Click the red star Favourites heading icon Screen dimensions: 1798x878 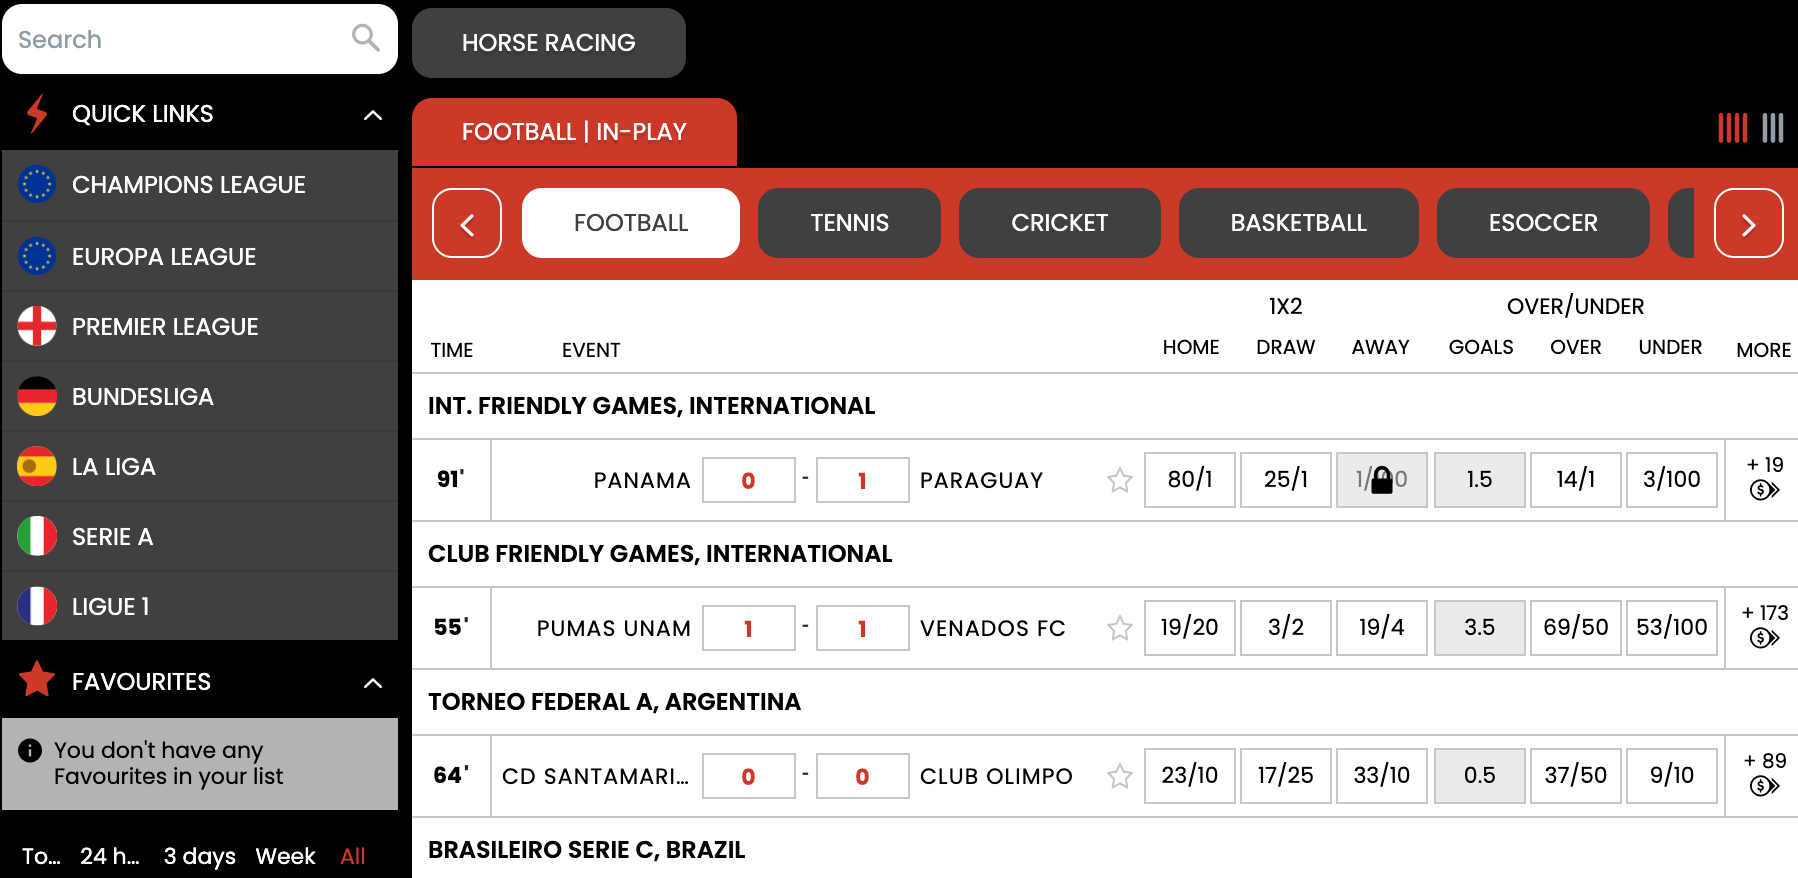37,681
